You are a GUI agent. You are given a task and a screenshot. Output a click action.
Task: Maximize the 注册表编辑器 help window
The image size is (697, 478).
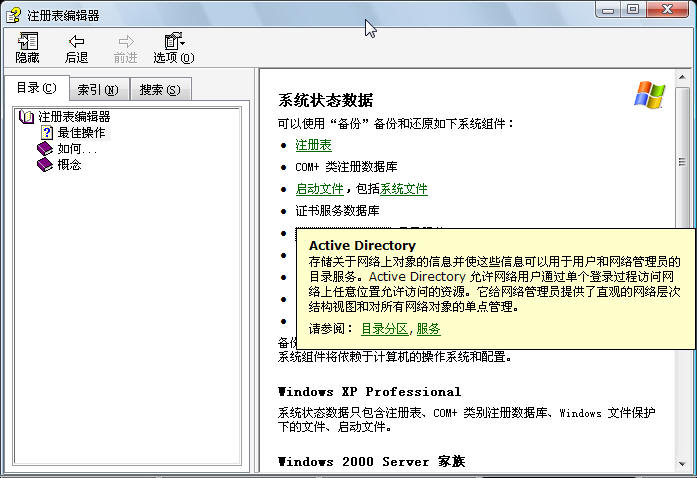pyautogui.click(x=633, y=10)
